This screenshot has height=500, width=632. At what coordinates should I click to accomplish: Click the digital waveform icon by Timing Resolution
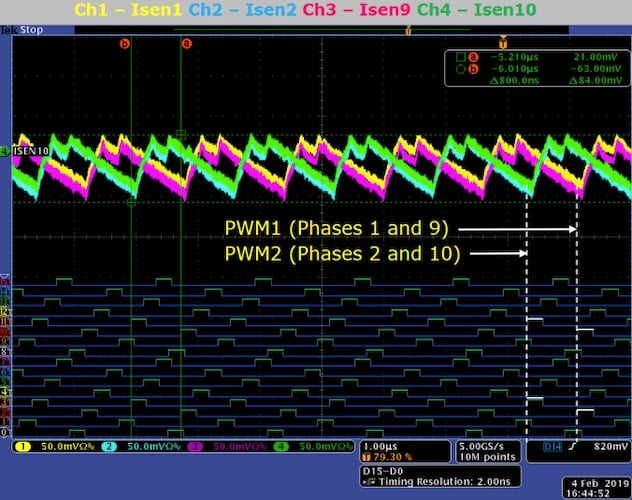pos(369,481)
